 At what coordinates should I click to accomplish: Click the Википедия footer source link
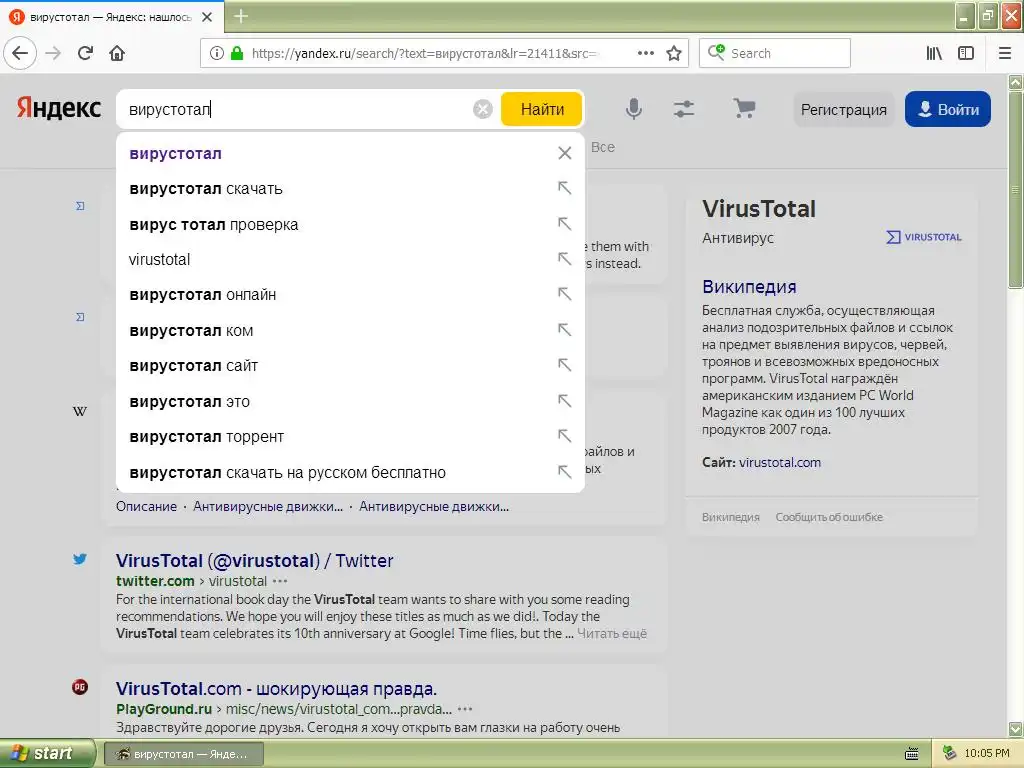(731, 517)
